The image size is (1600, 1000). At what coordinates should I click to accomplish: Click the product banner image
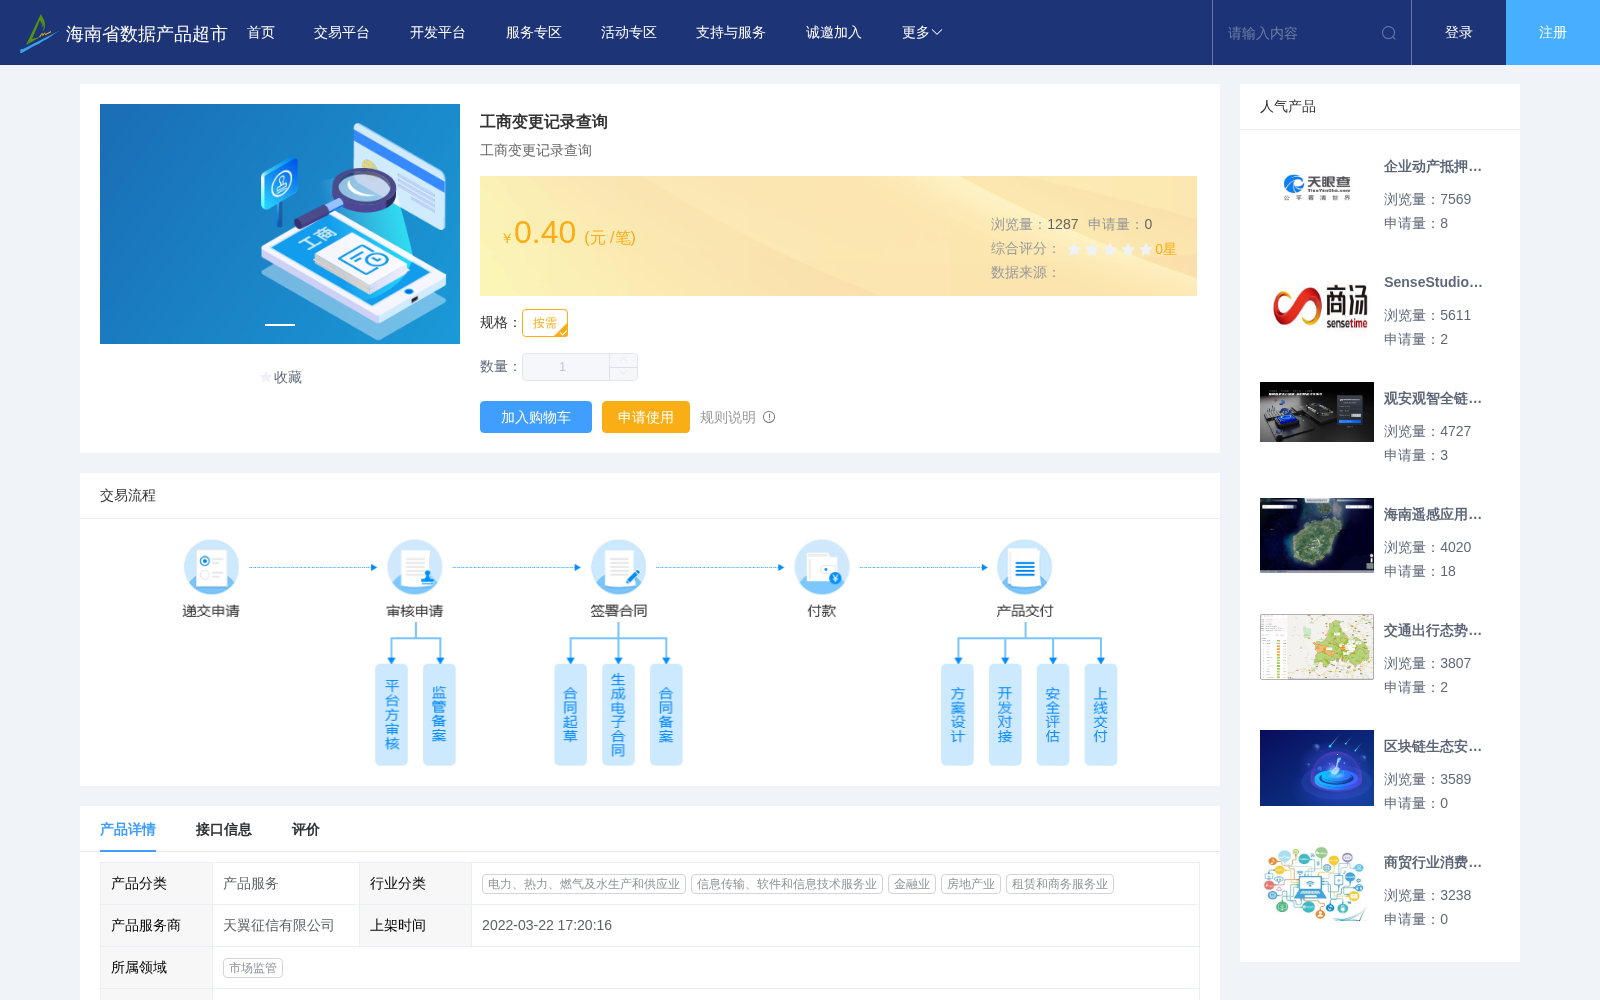280,224
